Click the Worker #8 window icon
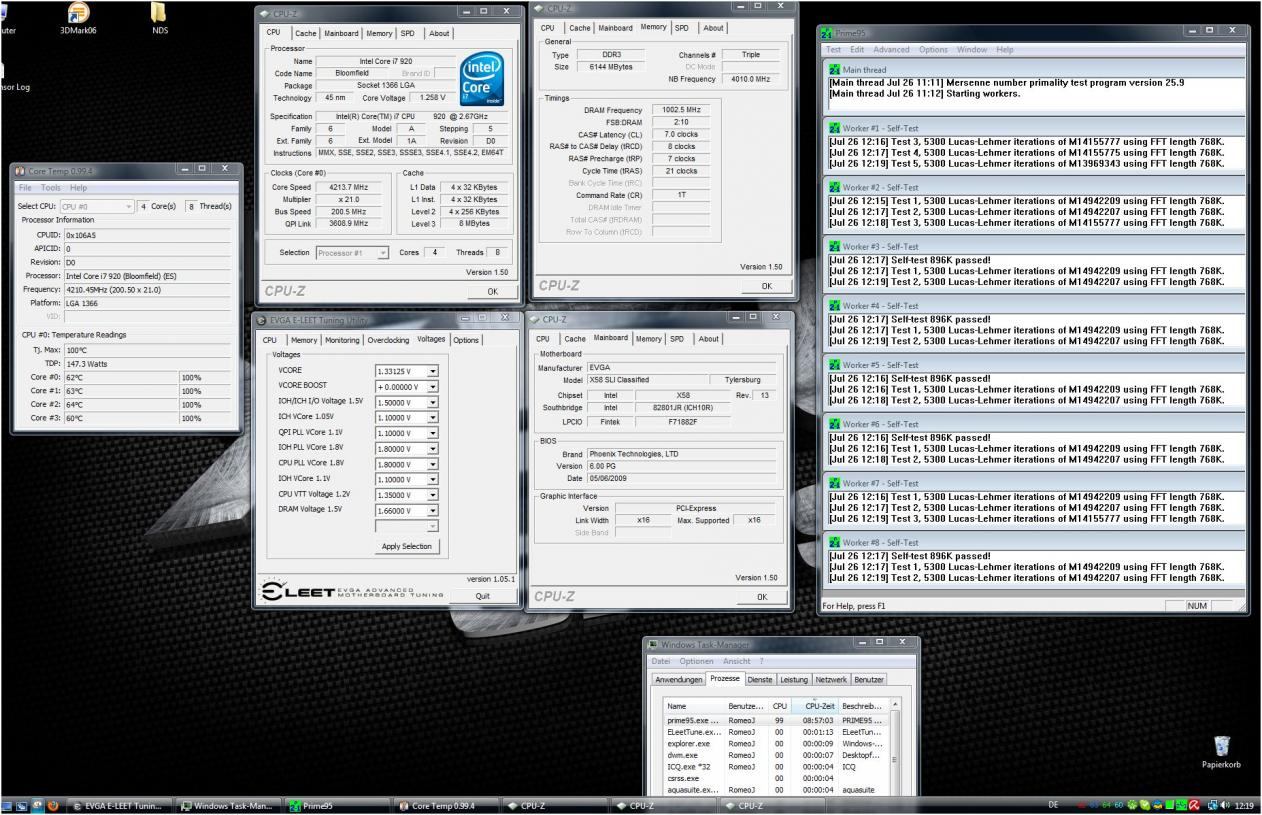 click(834, 543)
